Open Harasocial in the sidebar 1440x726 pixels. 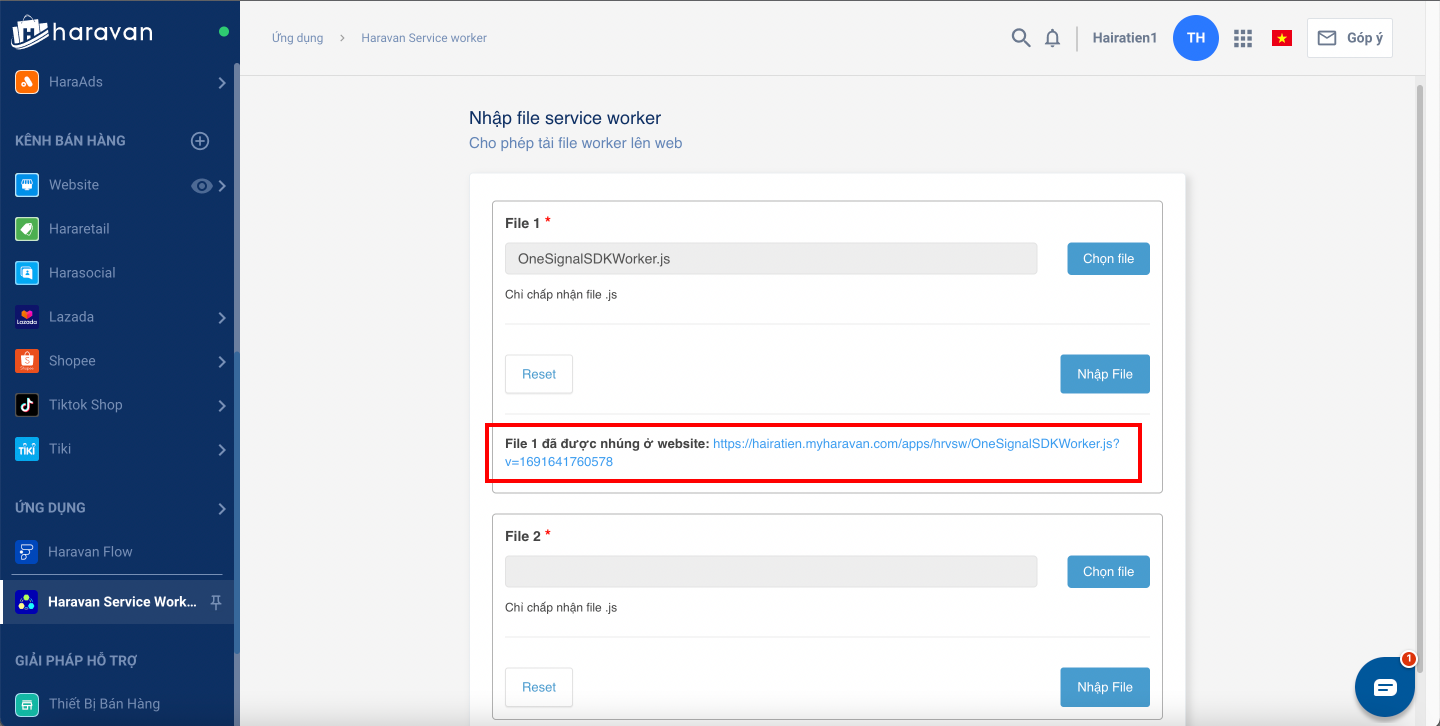[82, 273]
